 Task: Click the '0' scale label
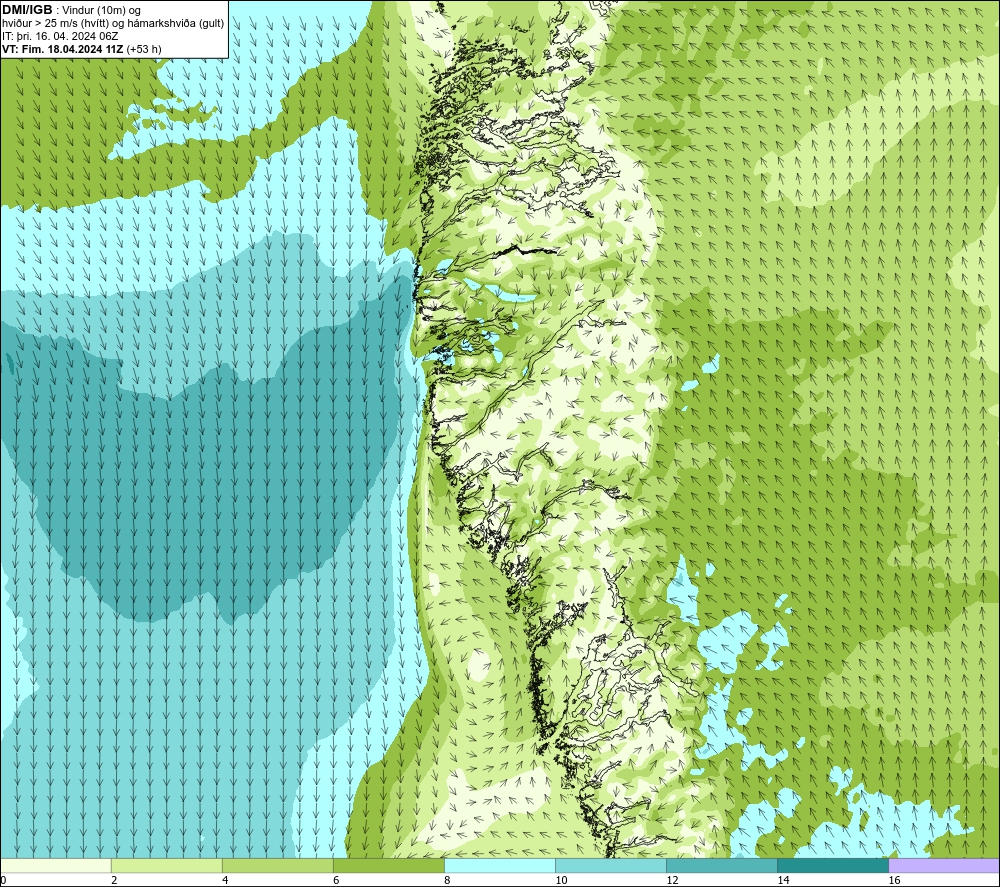3,880
